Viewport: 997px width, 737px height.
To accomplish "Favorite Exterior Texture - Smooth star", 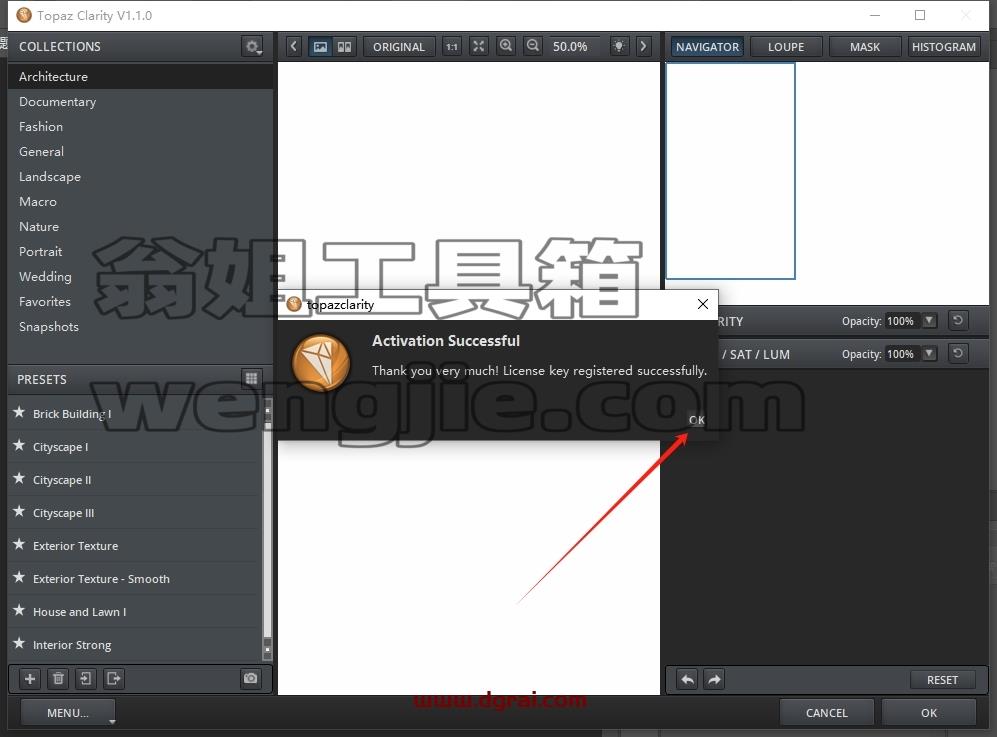I will pos(19,577).
